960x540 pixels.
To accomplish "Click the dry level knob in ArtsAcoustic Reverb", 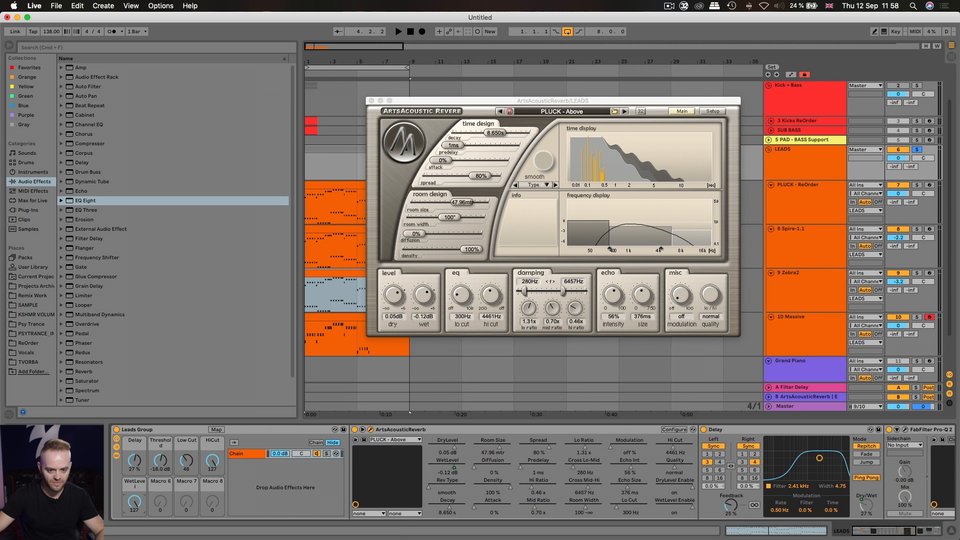I will pos(394,295).
